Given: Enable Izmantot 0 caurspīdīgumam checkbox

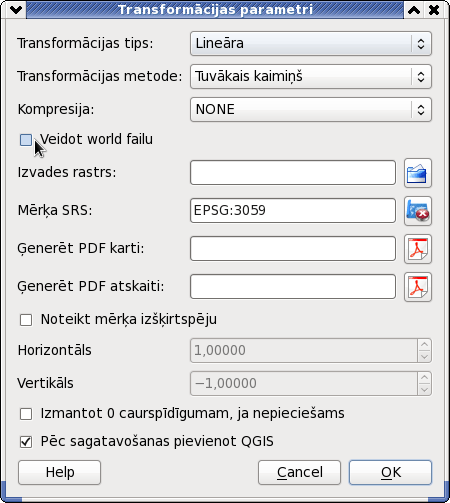Looking at the screenshot, I should [26, 414].
